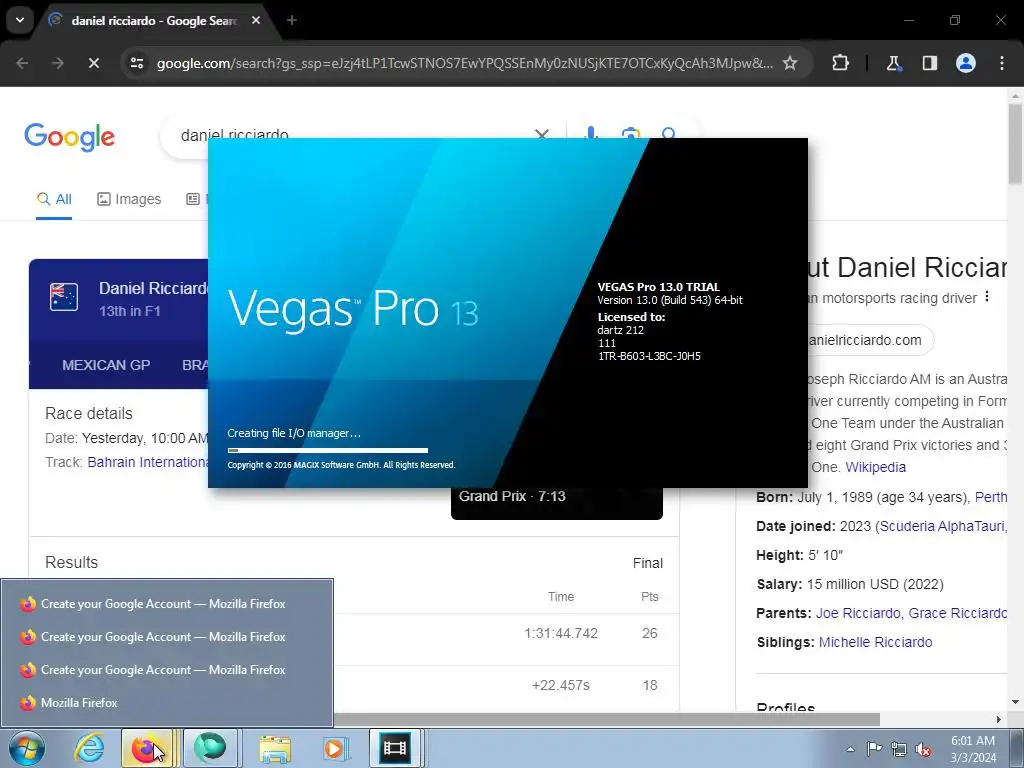The image size is (1024, 768).
Task: Click the Australian flag in Ricciardo card
Action: click(x=64, y=297)
